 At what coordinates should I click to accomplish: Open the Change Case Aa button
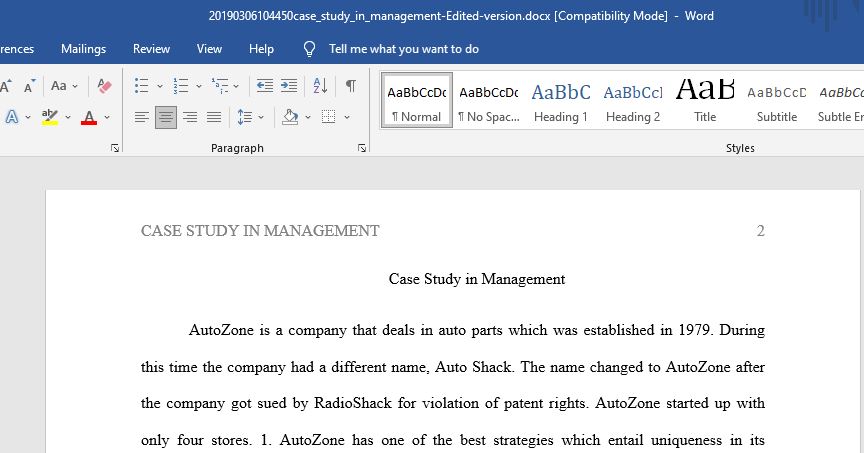[x=59, y=86]
